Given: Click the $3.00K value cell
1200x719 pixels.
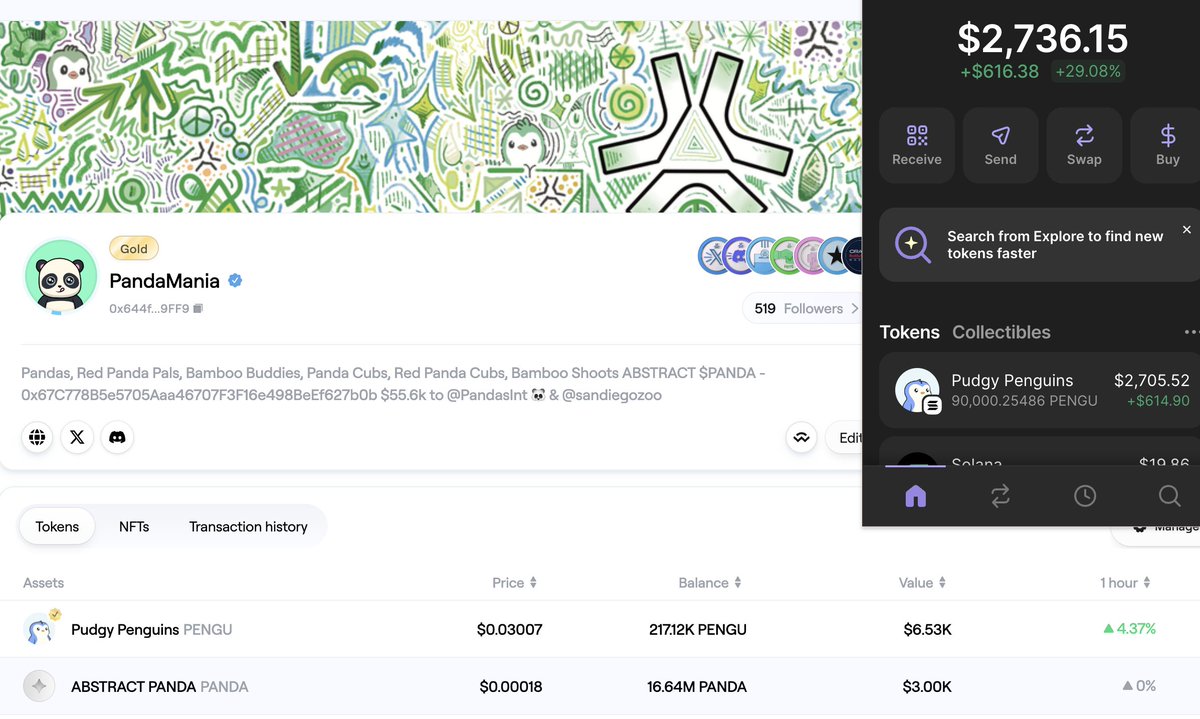Looking at the screenshot, I should pyautogui.click(x=927, y=686).
